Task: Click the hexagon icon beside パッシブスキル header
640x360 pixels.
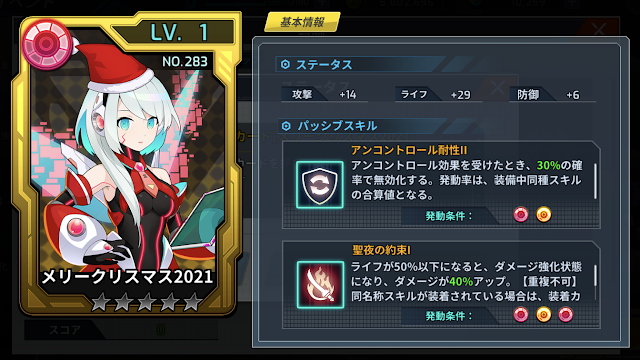Action: [x=286, y=126]
